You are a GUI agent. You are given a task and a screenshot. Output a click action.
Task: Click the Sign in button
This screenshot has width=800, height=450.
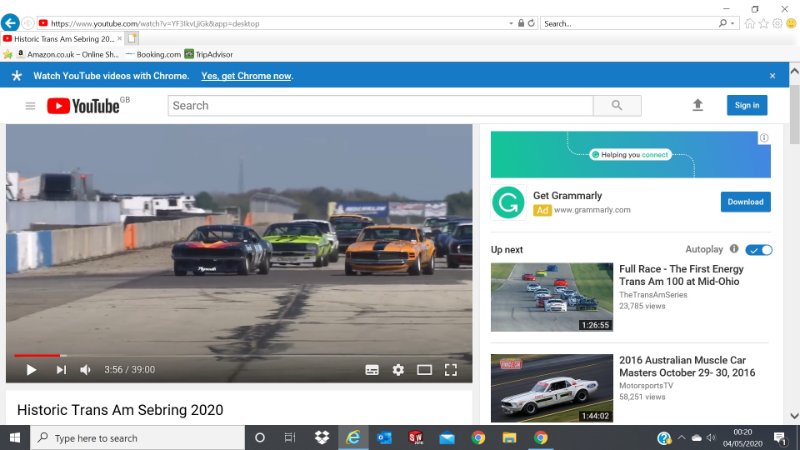747,105
